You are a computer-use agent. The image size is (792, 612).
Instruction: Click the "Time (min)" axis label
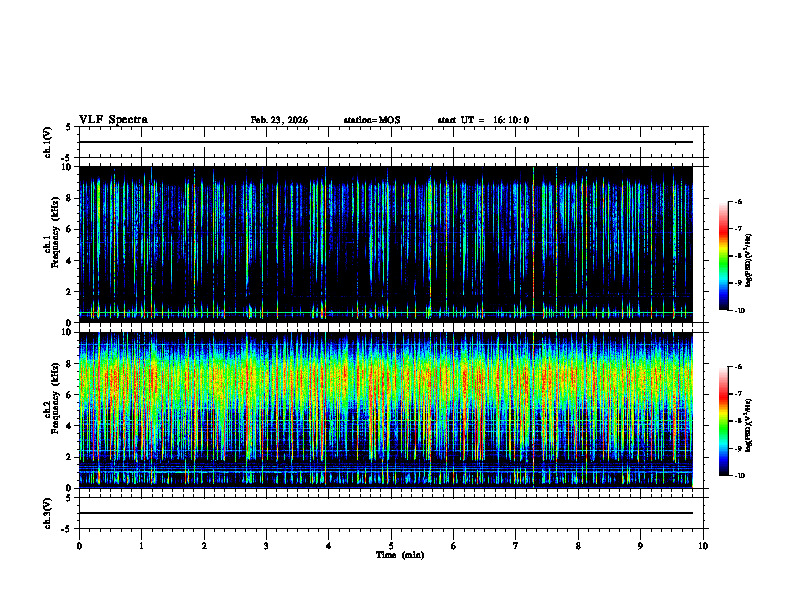[x=400, y=555]
